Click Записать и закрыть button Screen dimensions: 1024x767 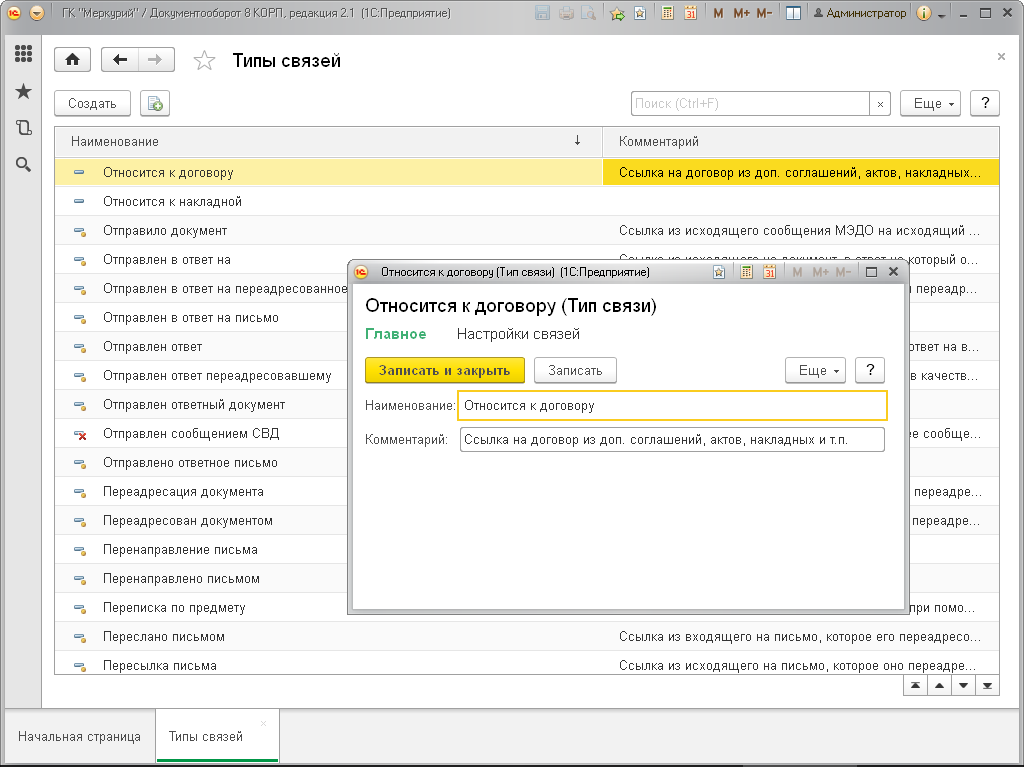tap(445, 370)
